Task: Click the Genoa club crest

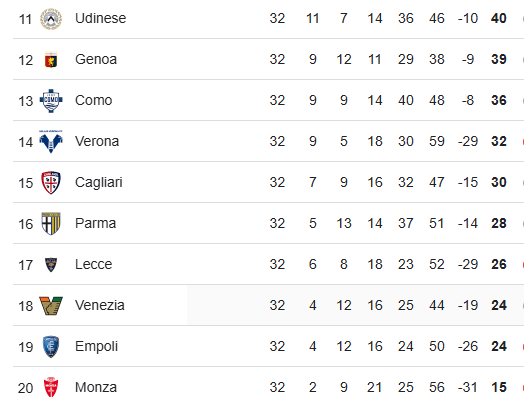Action: [x=51, y=60]
